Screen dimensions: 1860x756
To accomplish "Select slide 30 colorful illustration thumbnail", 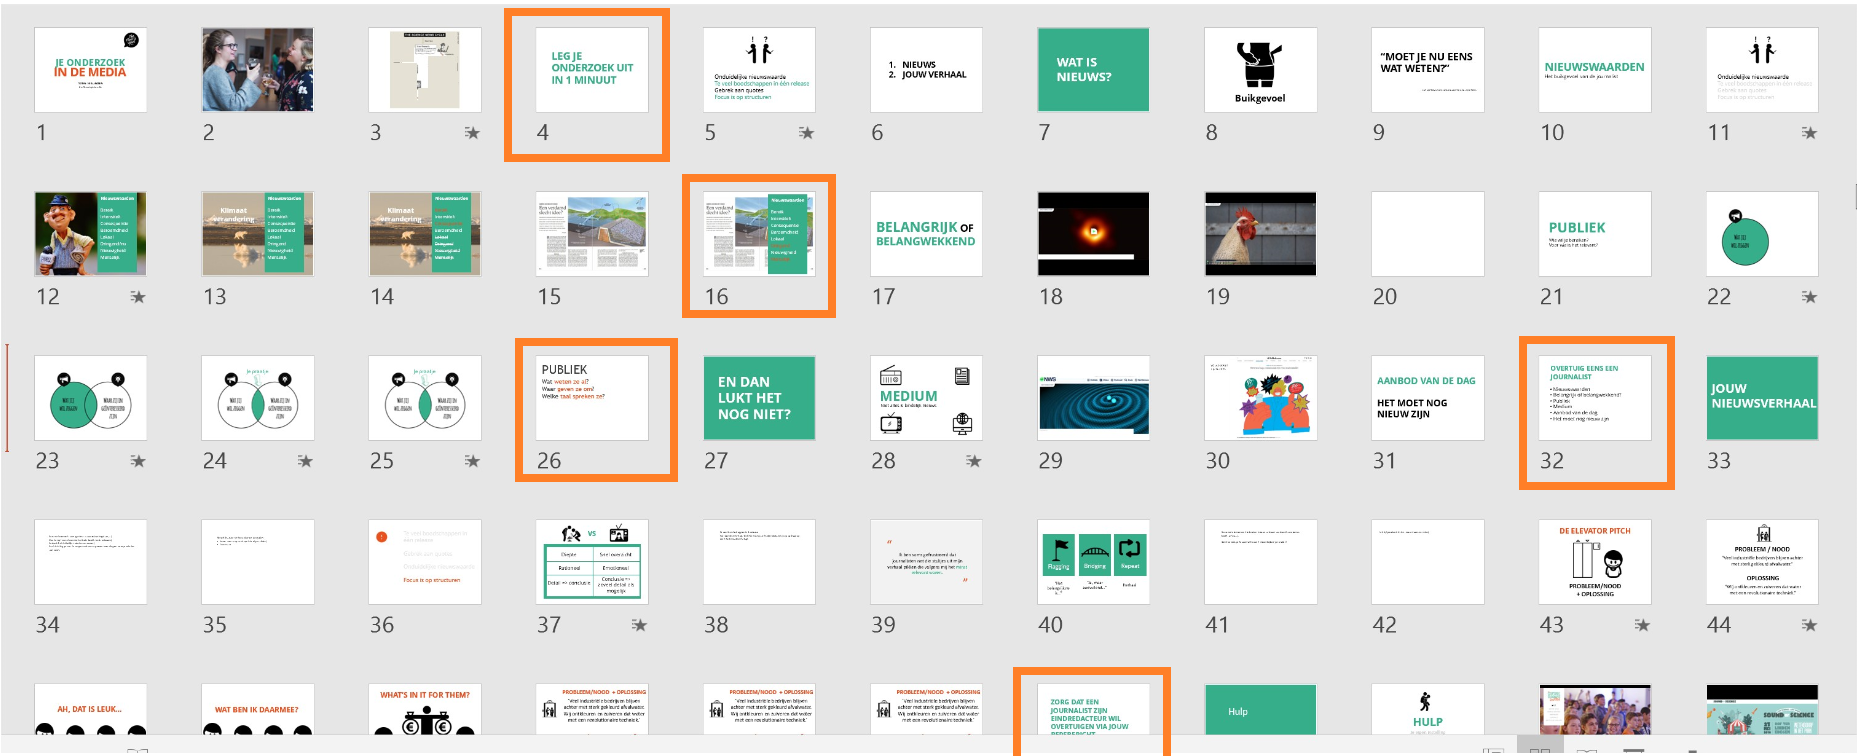I will coord(1260,397).
